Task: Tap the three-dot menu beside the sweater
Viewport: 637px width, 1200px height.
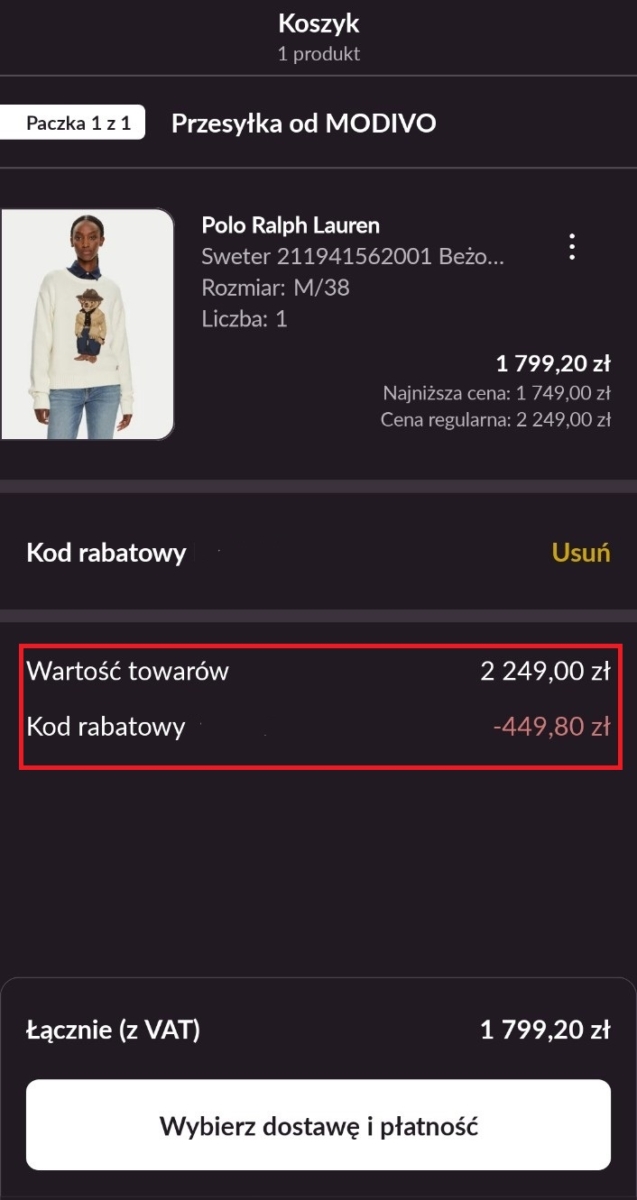Action: point(571,247)
